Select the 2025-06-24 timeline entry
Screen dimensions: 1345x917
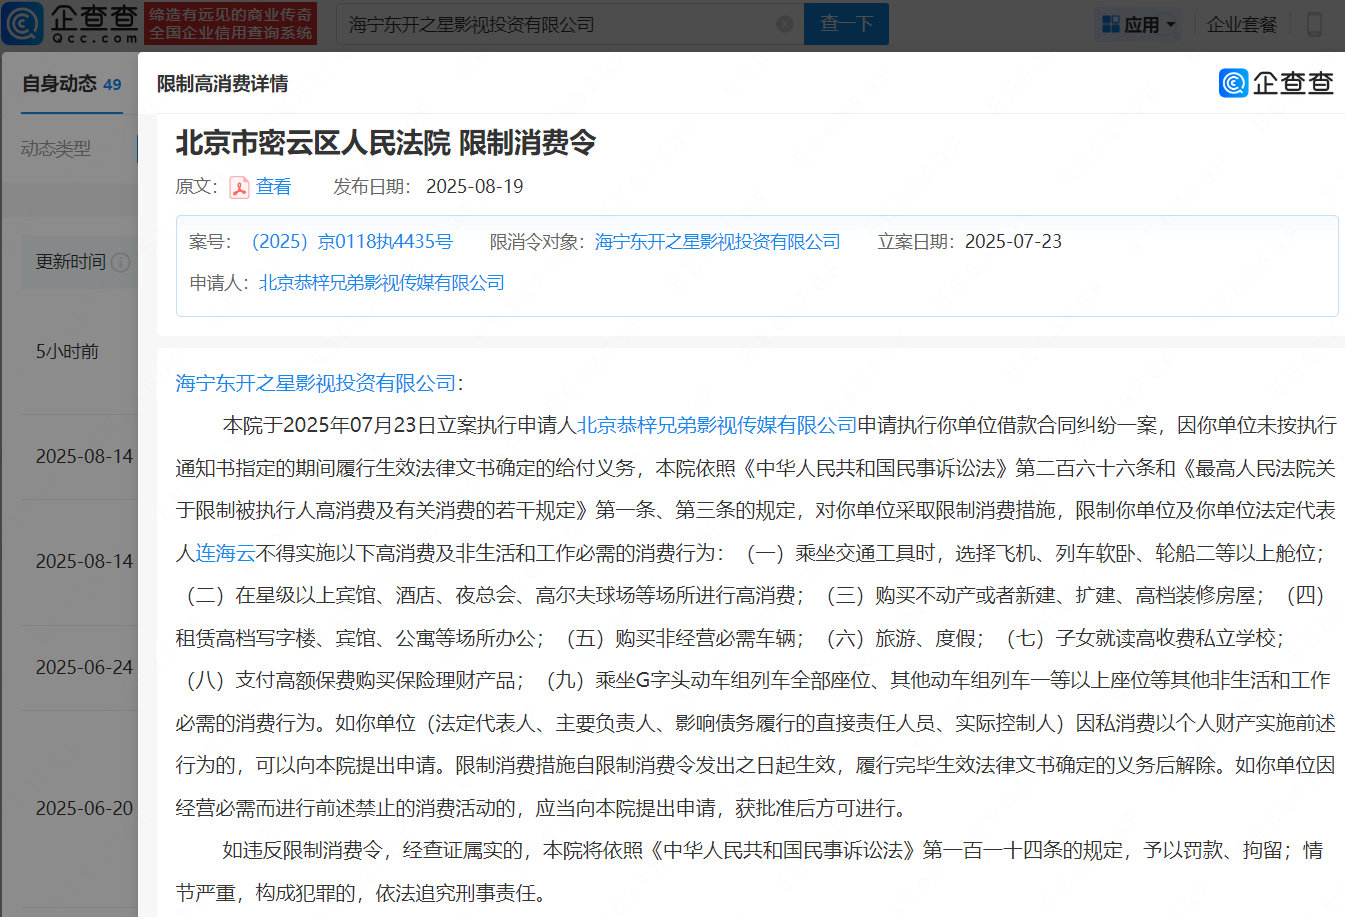pyautogui.click(x=84, y=668)
